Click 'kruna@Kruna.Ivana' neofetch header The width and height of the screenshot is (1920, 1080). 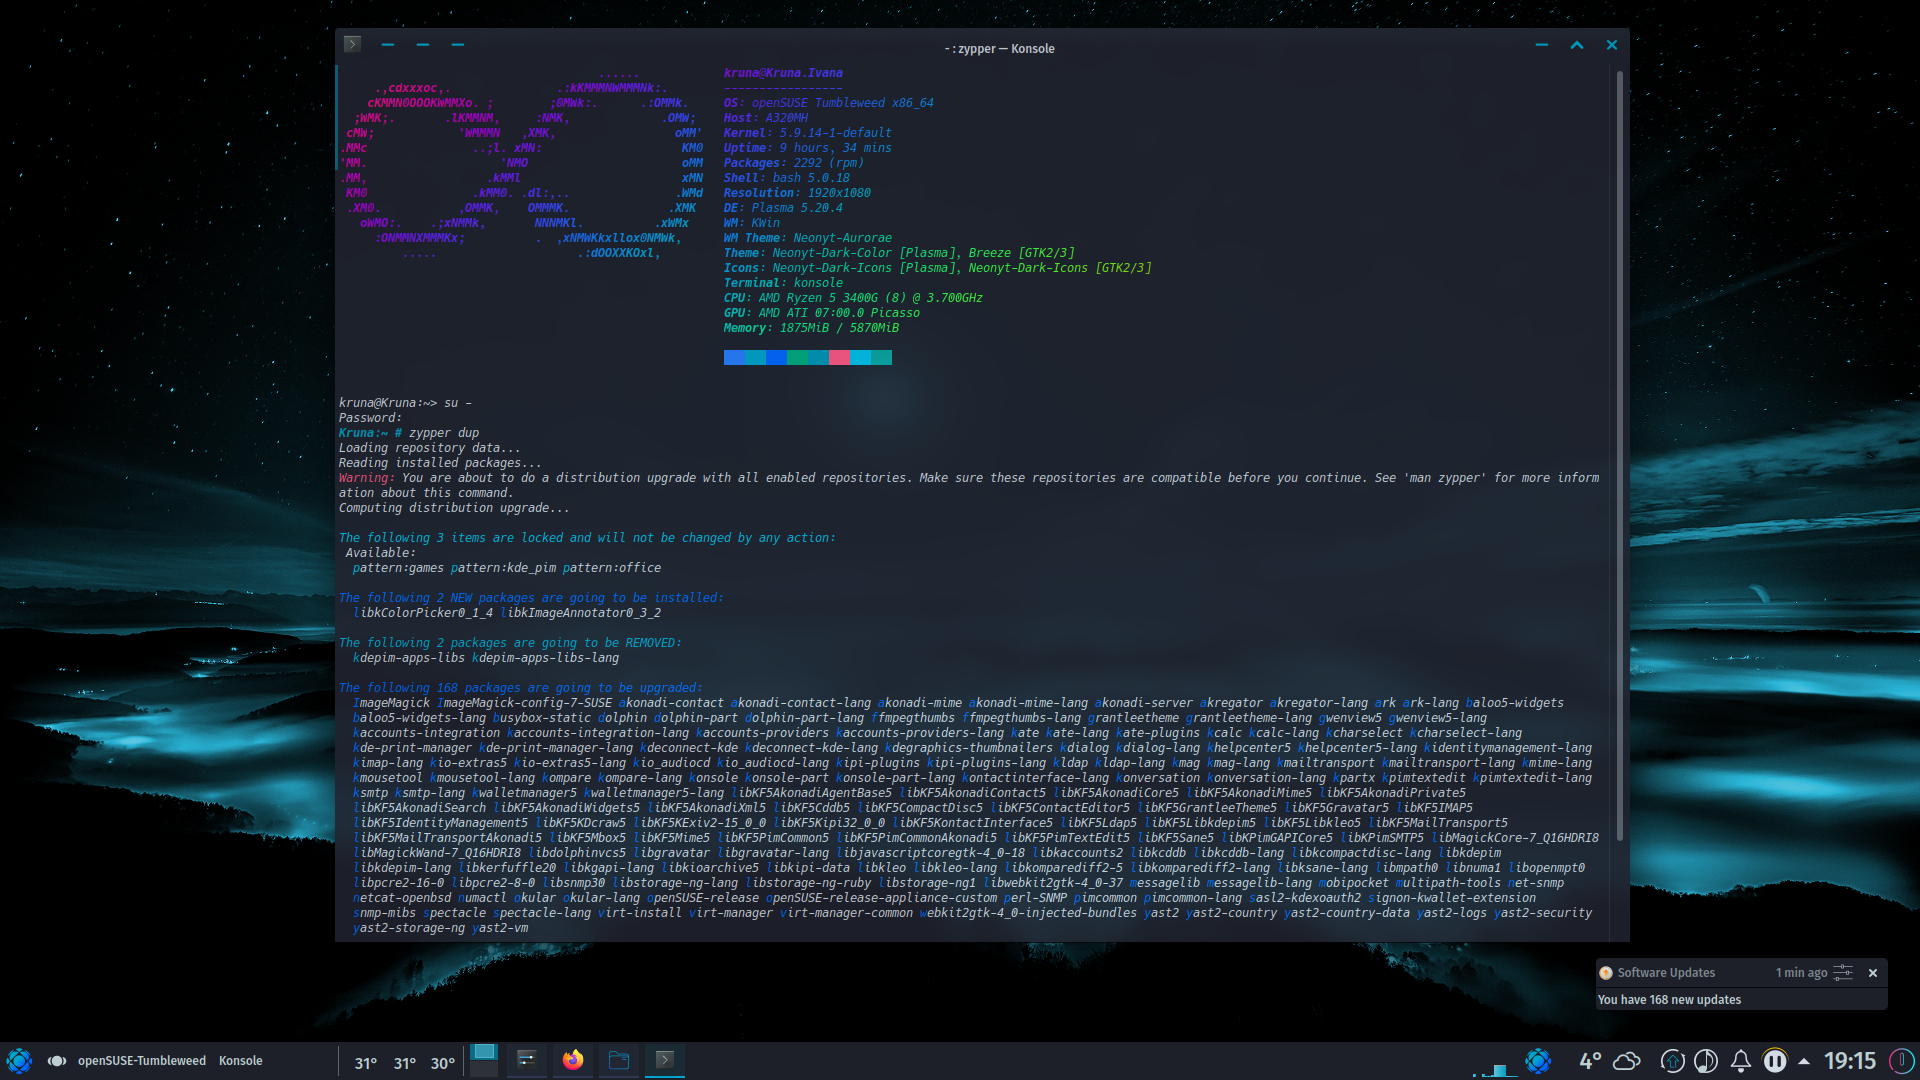coord(783,73)
